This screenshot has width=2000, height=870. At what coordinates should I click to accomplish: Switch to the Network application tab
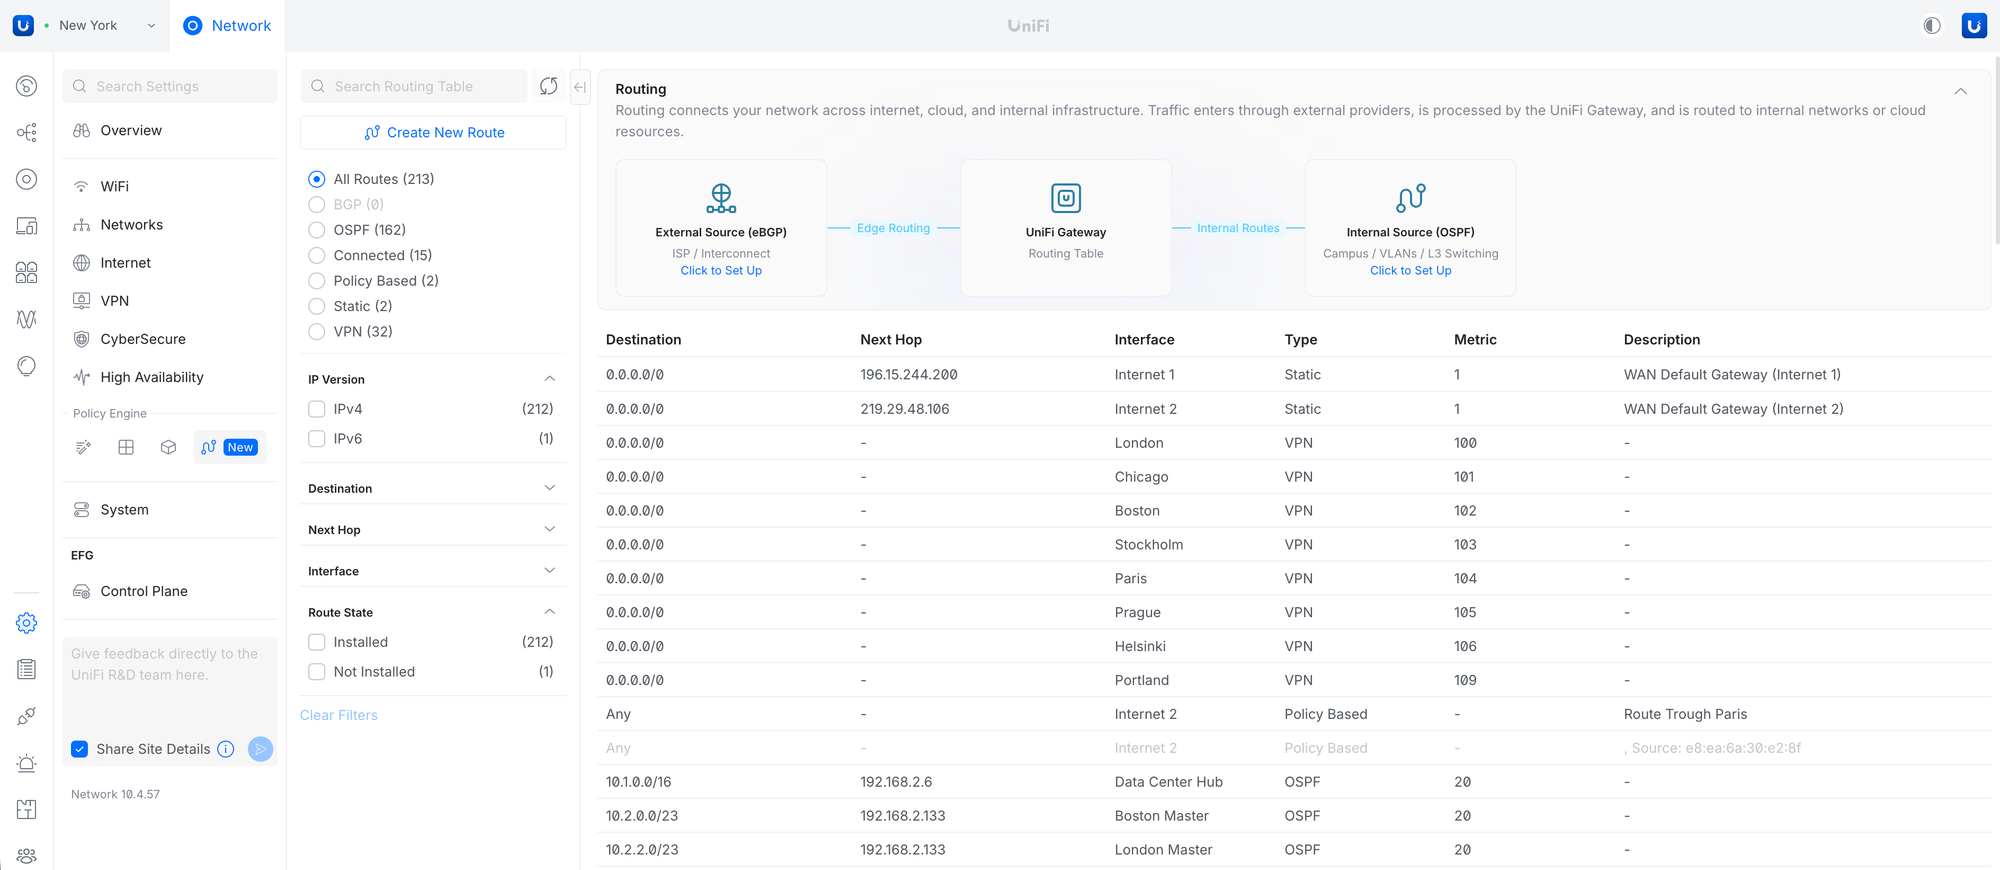tap(228, 26)
